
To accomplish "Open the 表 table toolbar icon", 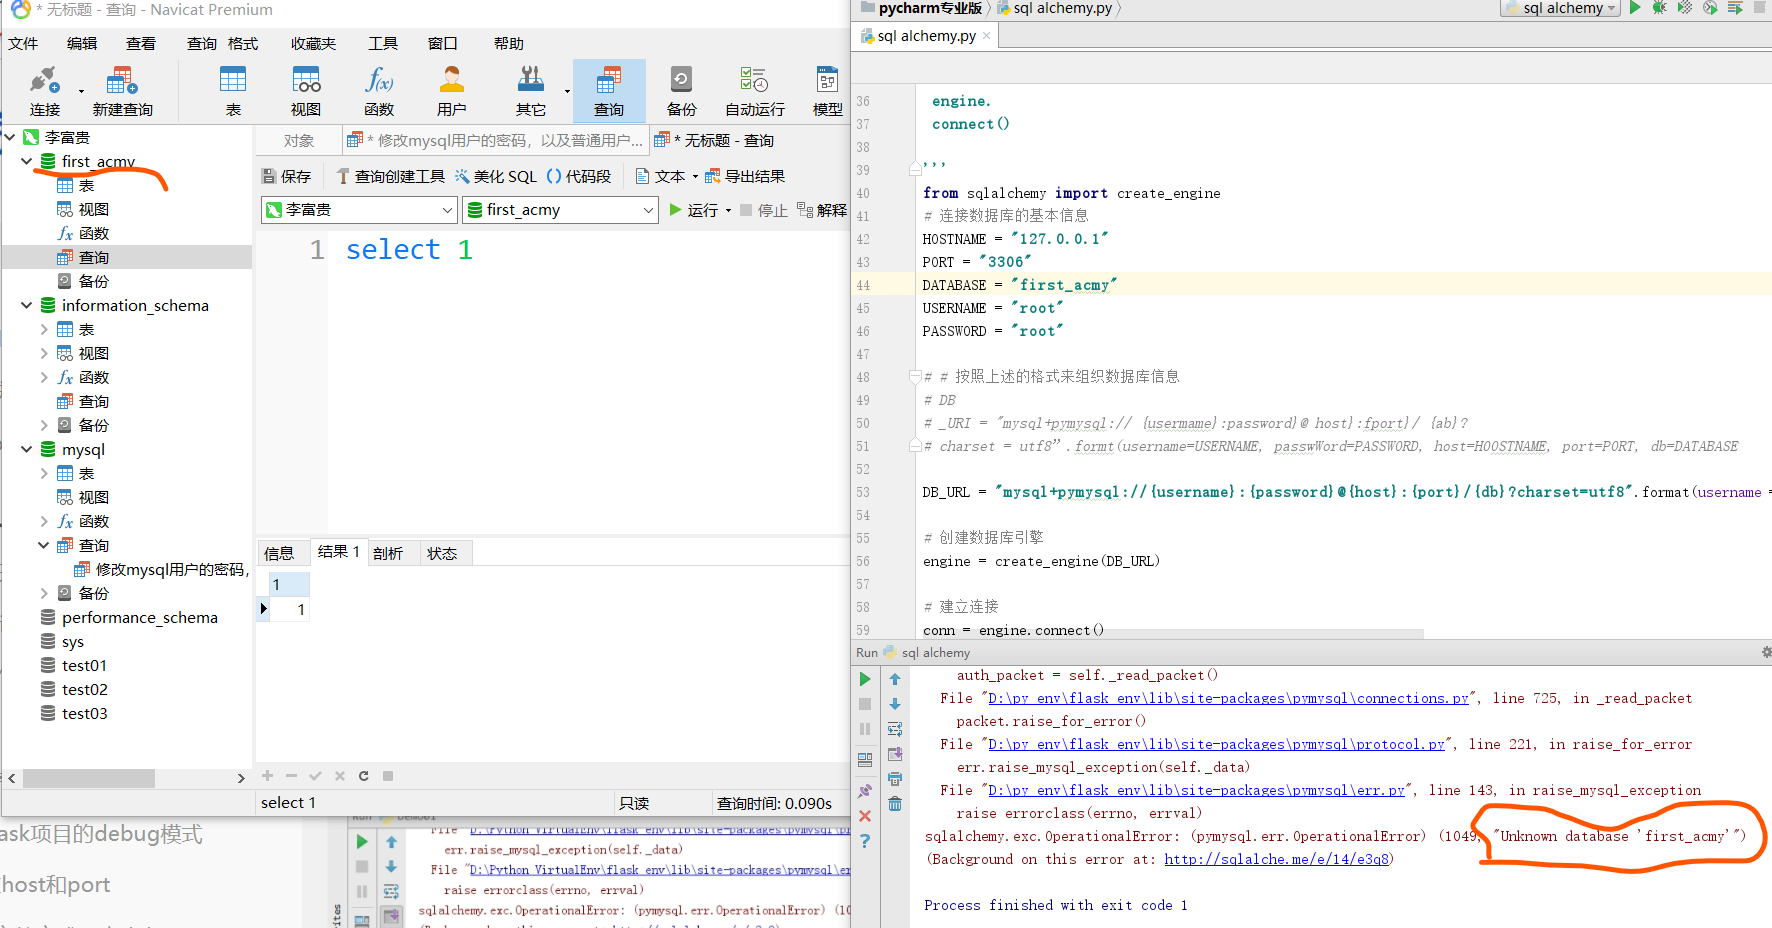I will [x=233, y=91].
